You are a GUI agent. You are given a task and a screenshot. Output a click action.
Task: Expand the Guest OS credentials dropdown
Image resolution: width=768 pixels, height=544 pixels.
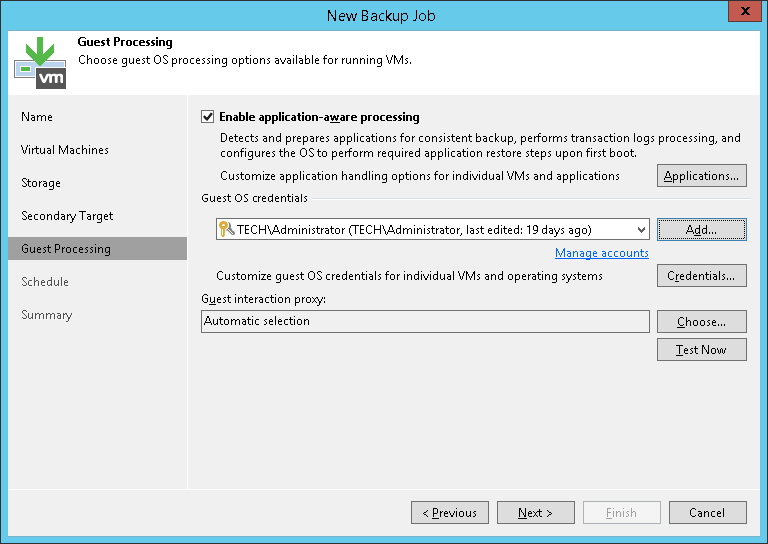[x=640, y=230]
